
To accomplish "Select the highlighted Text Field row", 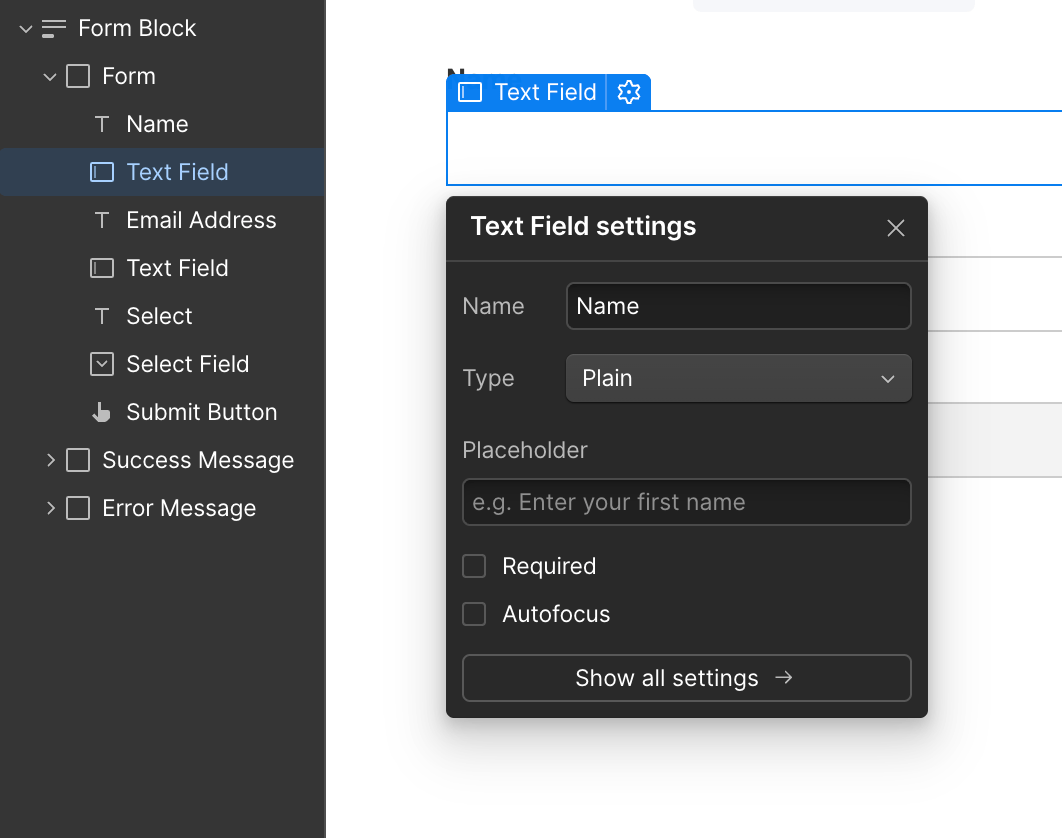I will click(x=163, y=172).
